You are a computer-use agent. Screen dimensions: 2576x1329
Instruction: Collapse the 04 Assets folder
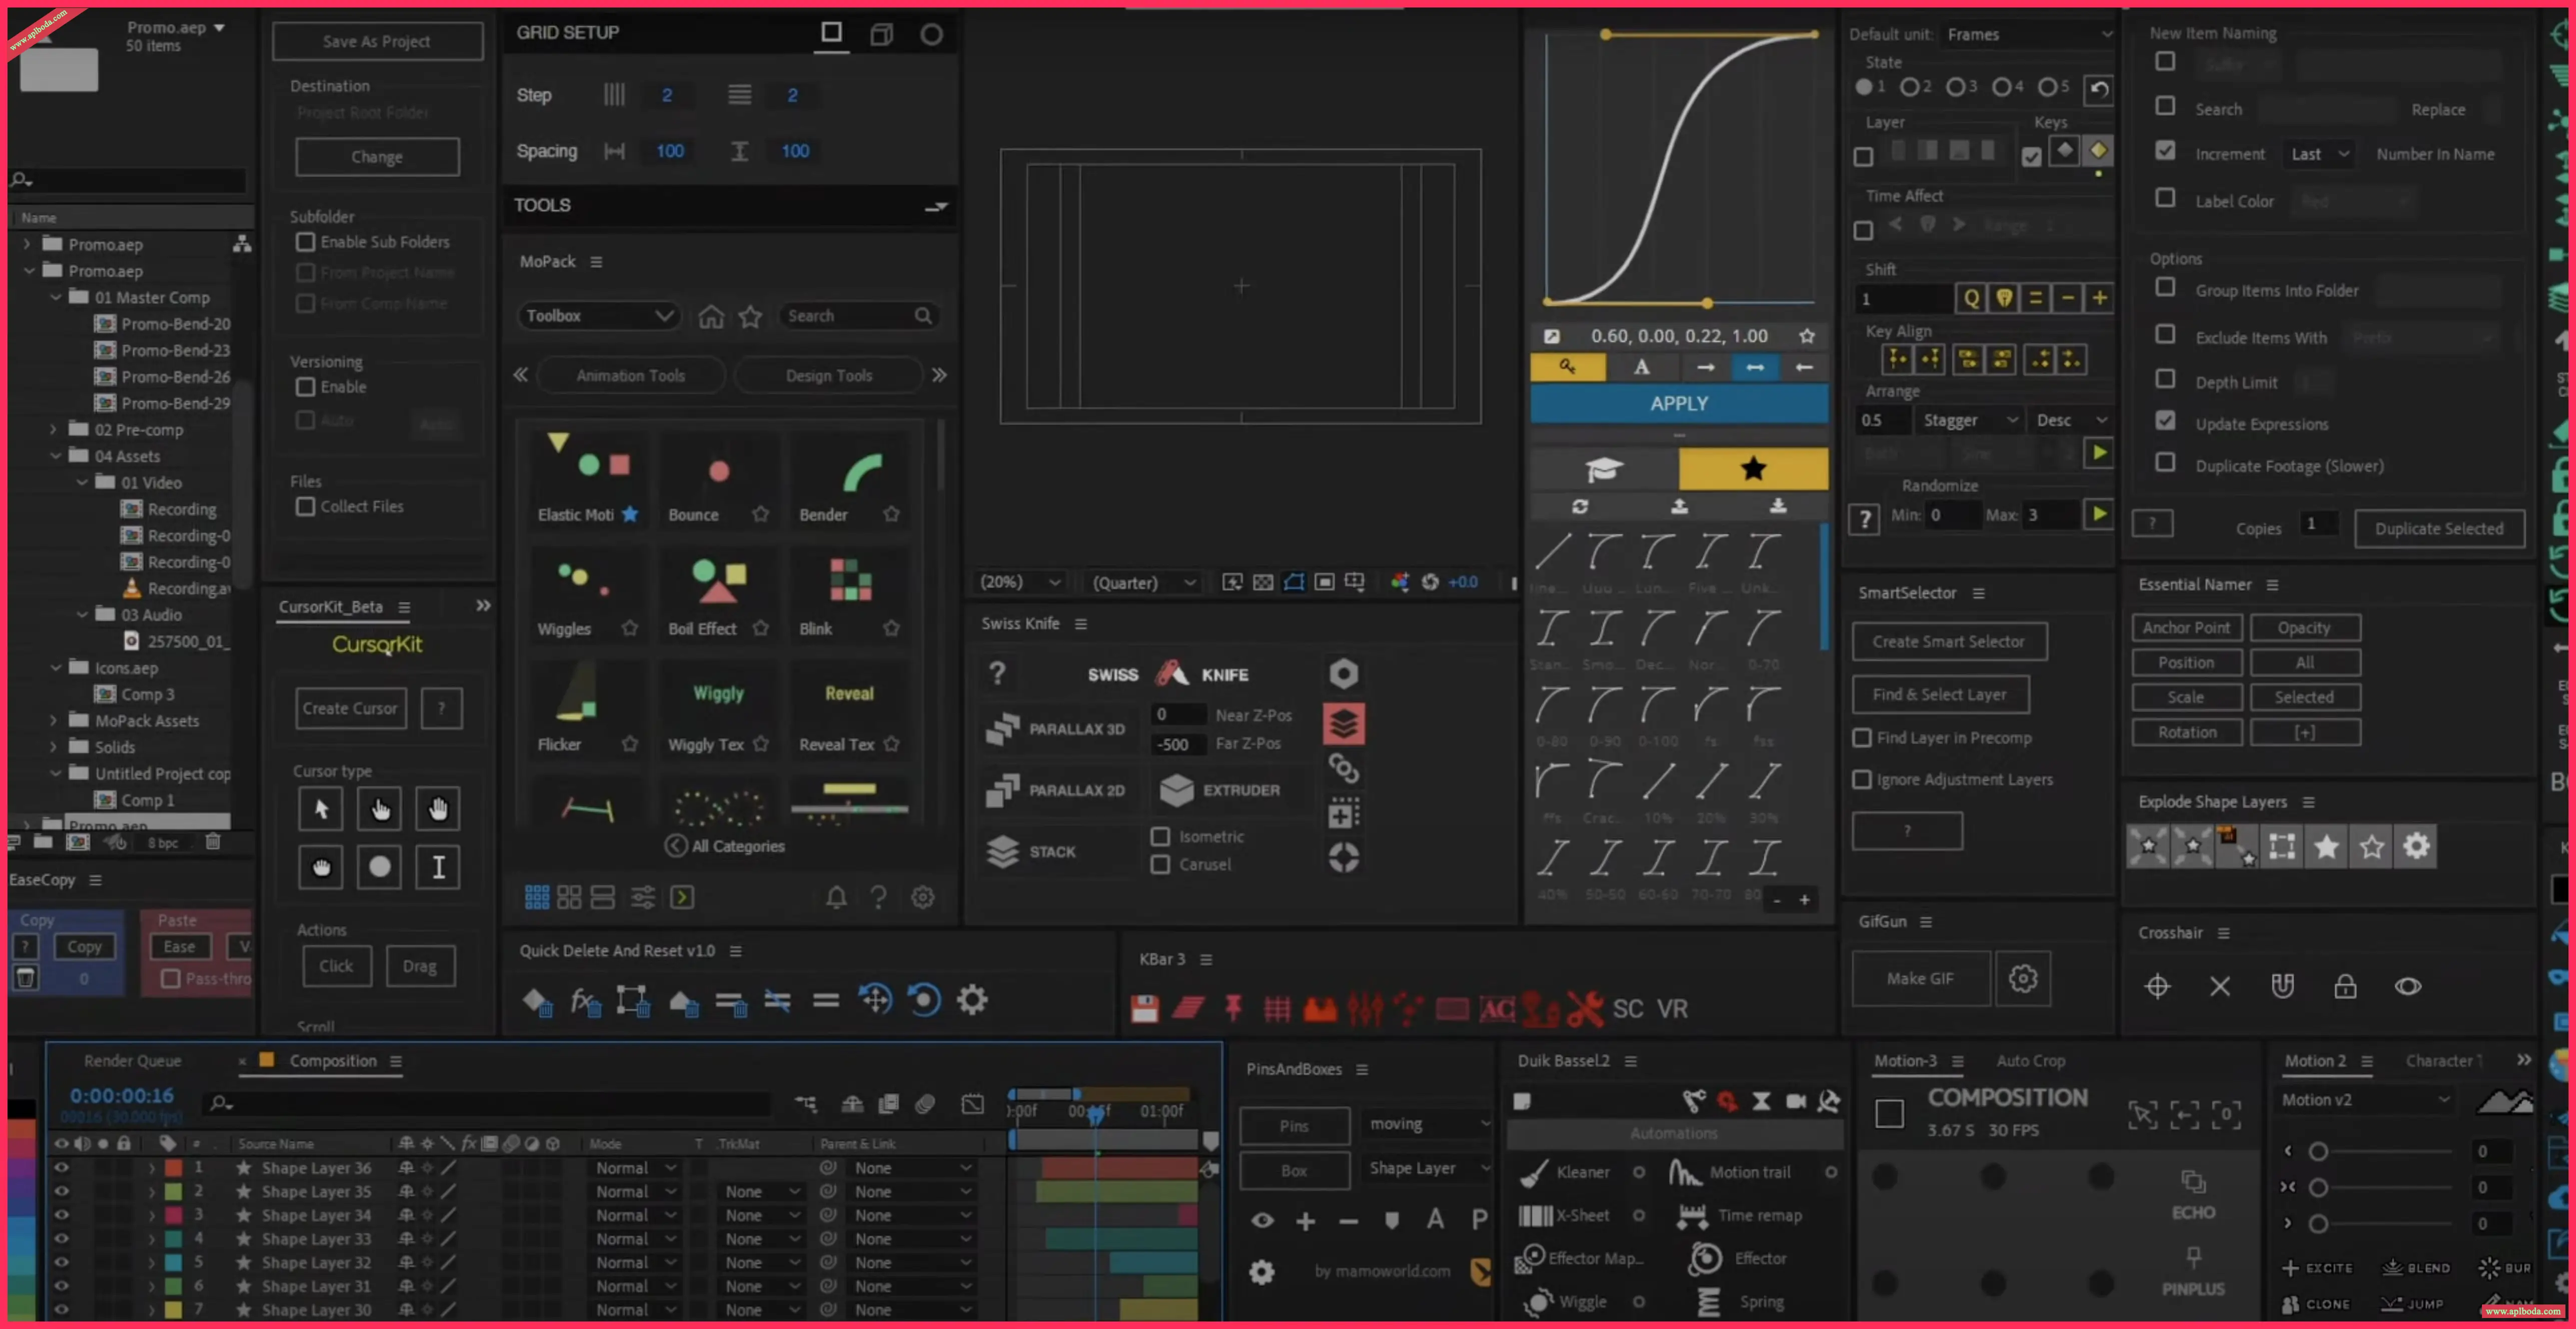(x=56, y=456)
